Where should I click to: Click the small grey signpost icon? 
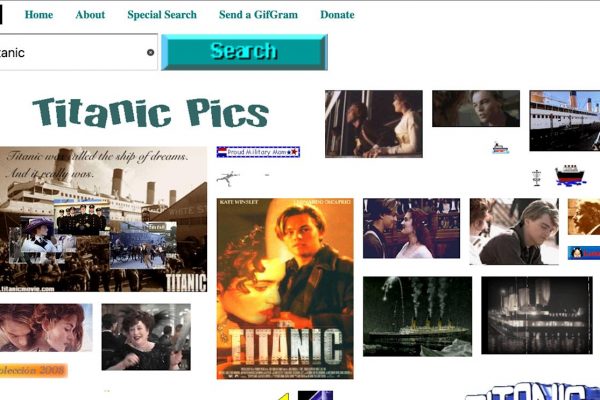[537, 178]
